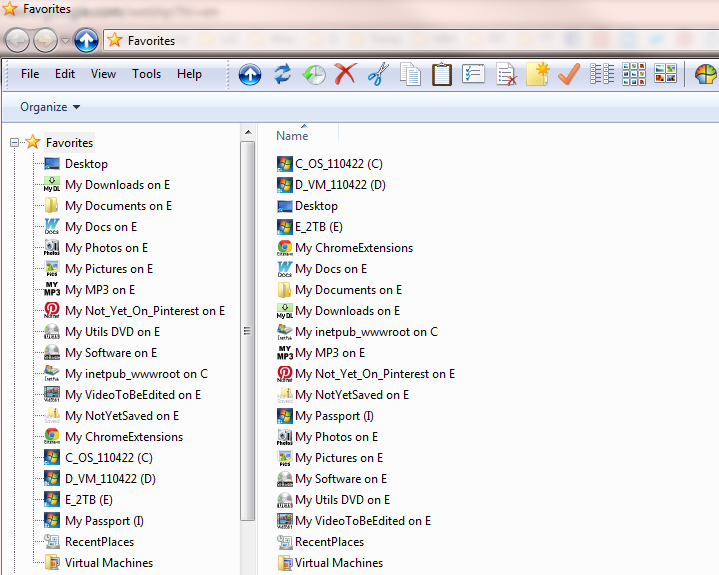Select My Photos on E in tree
Viewport: 719px width, 575px height.
[106, 248]
